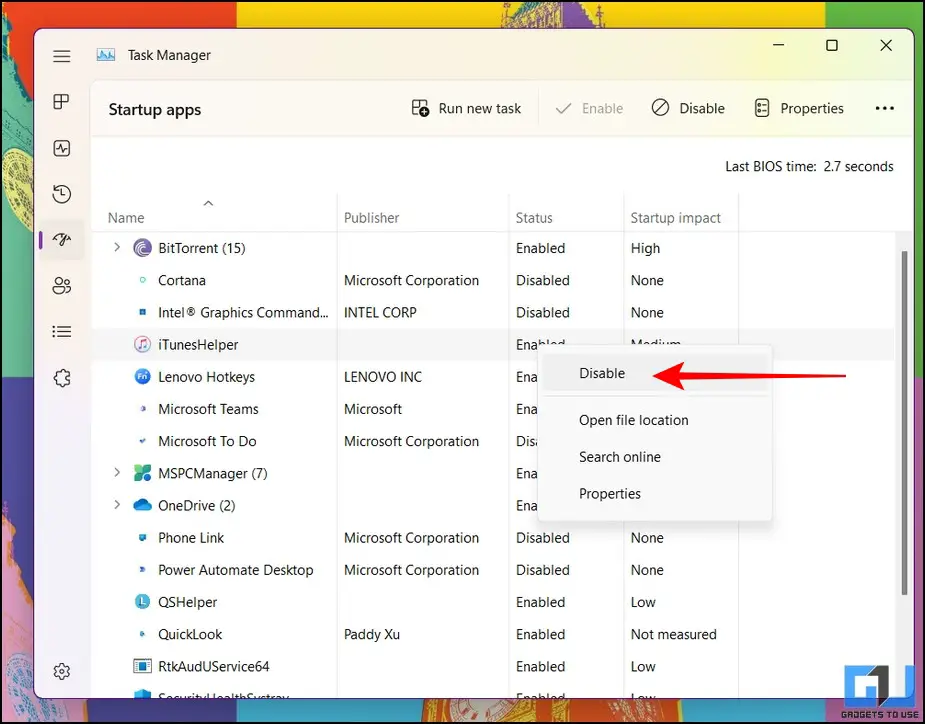
Task: Click the Phone Link icon
Action: (142, 538)
